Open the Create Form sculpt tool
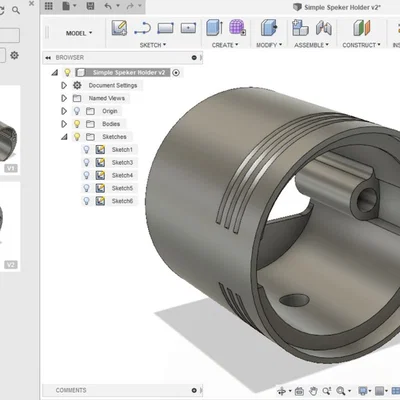400x400 pixels. tap(237, 28)
